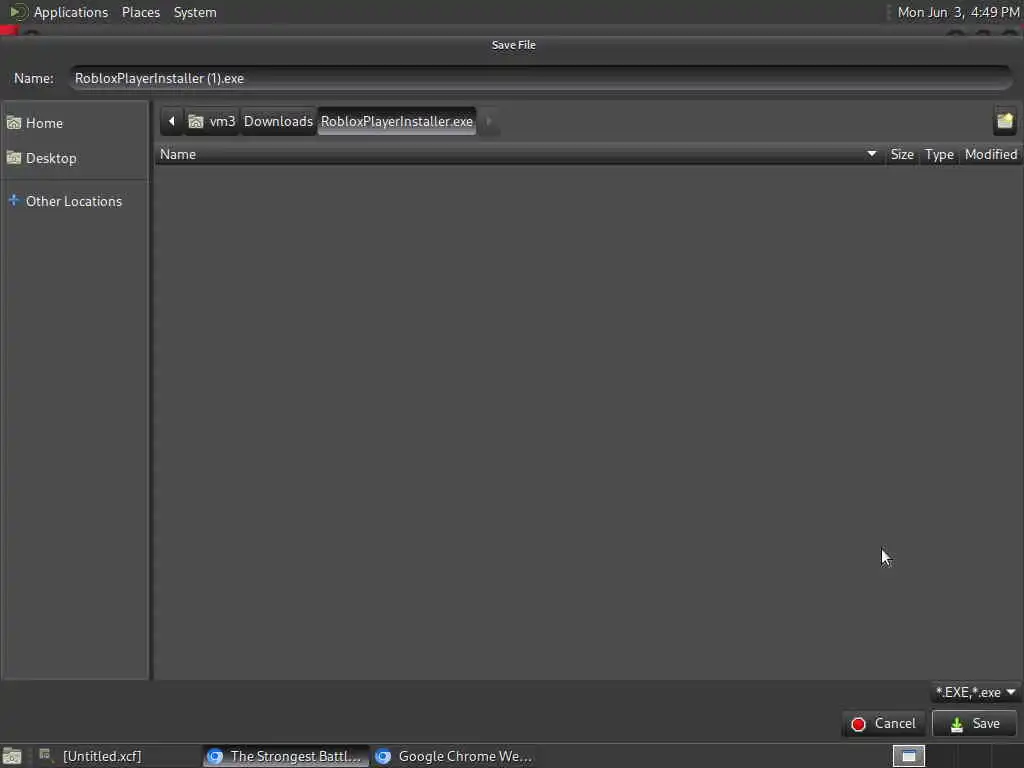
Task: Open the *.EXE,*.exe file type filter
Action: tap(976, 692)
